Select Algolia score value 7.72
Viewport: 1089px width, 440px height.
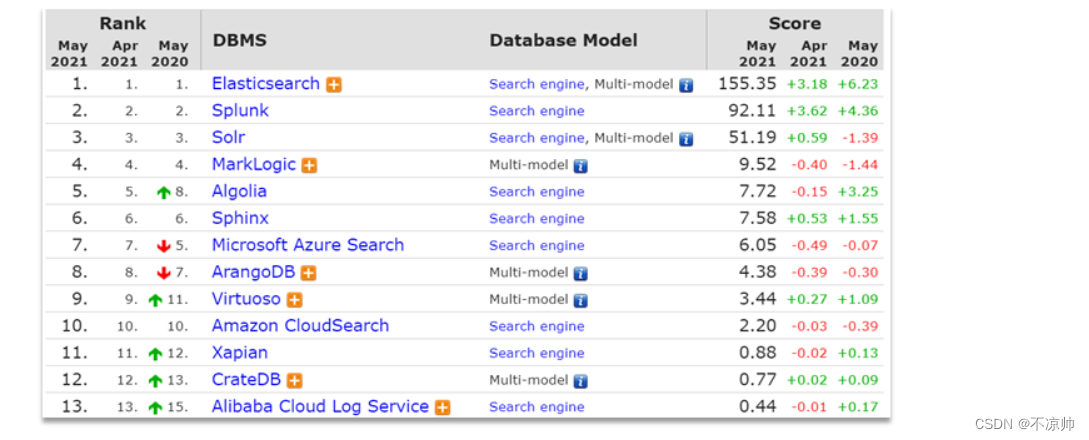coord(758,192)
